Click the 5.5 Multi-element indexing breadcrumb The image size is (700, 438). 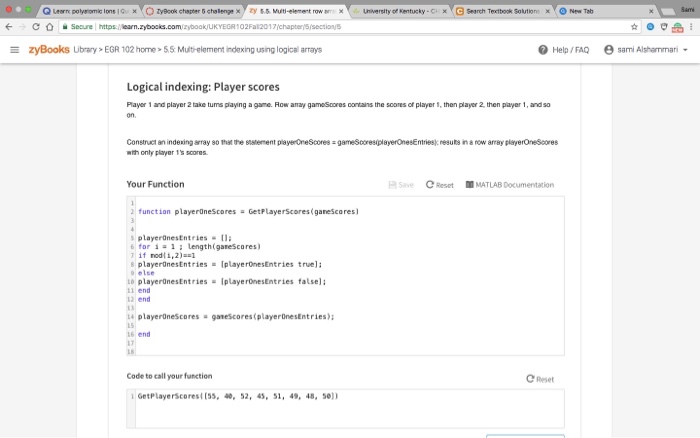point(242,50)
